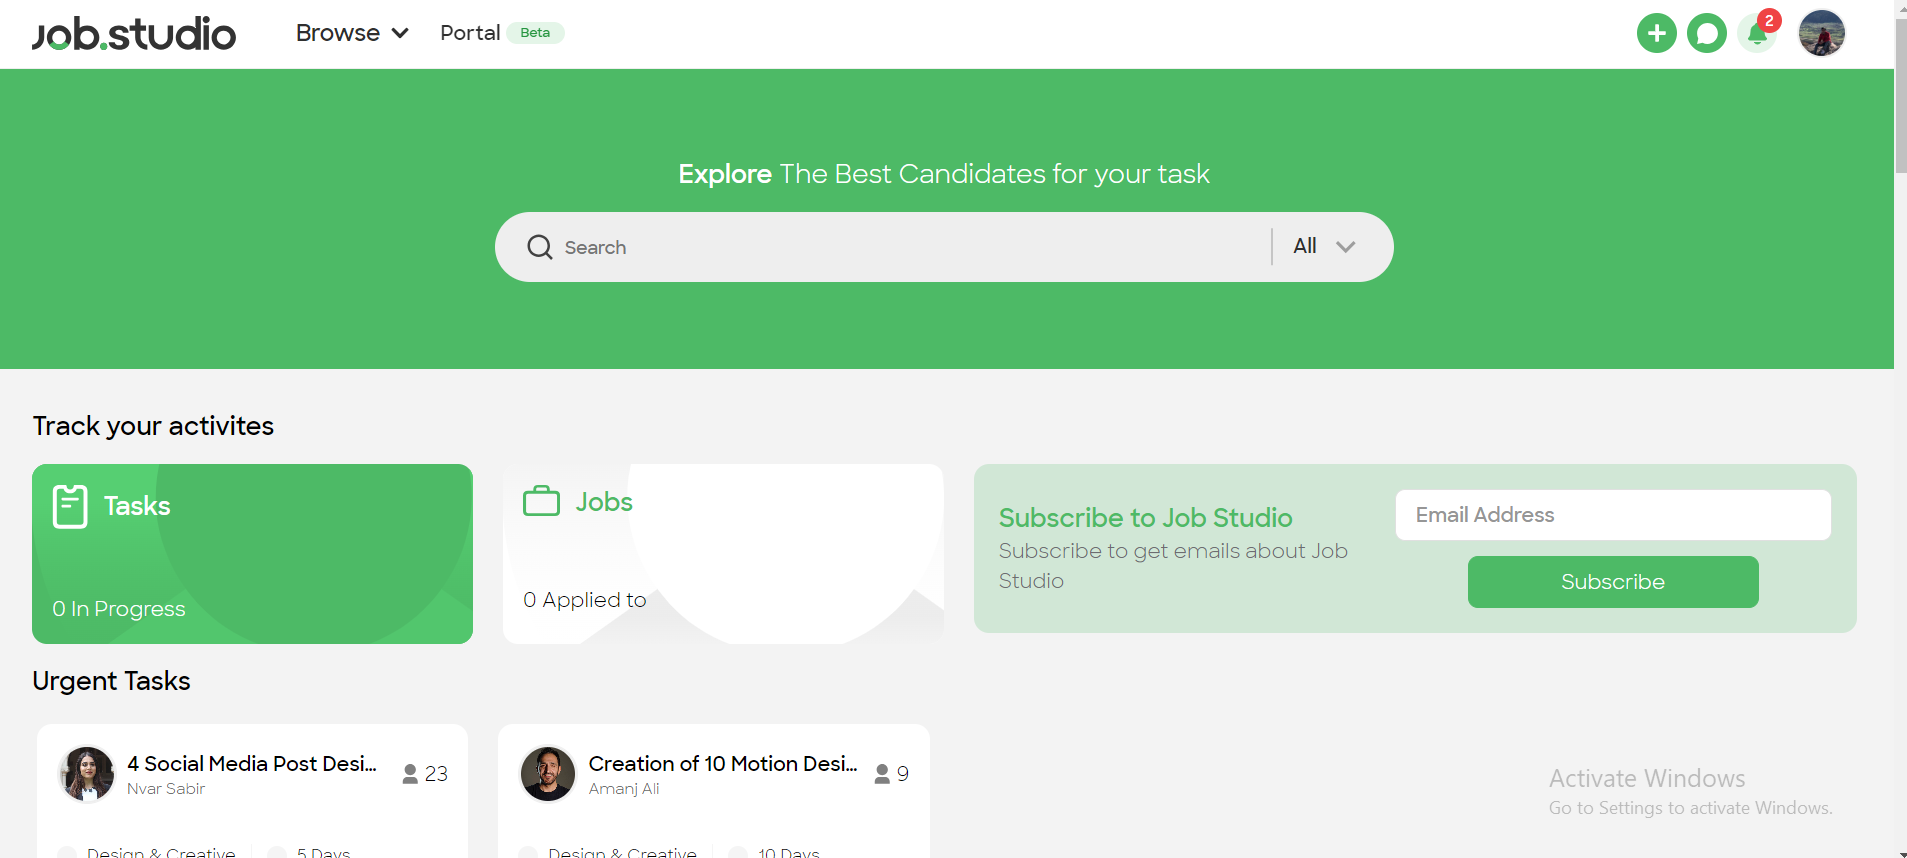This screenshot has height=858, width=1907.
Task: Click into the Search text field
Action: pyautogui.click(x=900, y=247)
